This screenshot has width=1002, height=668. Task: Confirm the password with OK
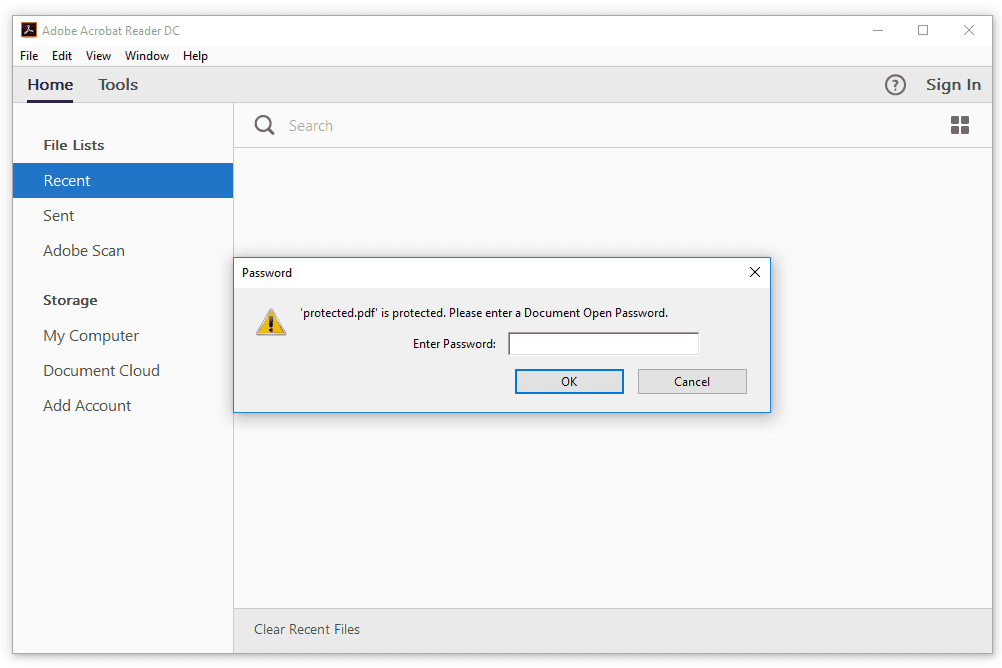coord(569,381)
